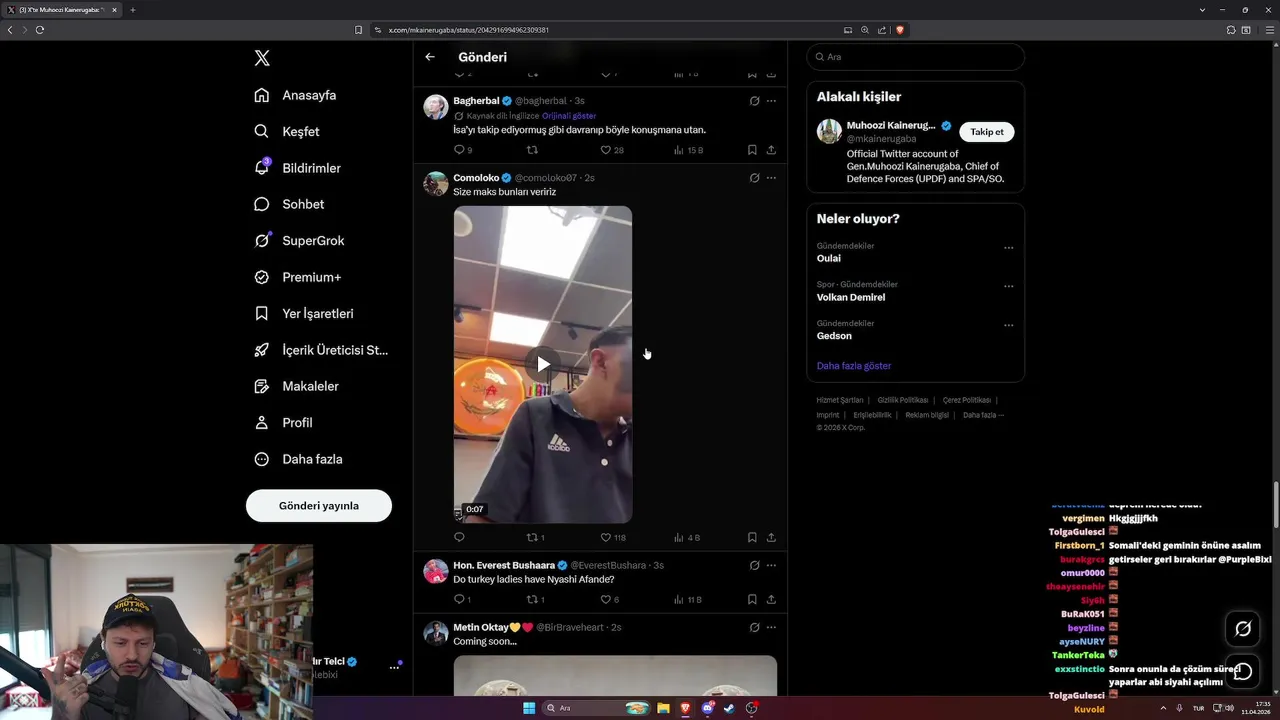1280x720 pixels.
Task: Go back with Gönderi arrow
Action: click(x=430, y=57)
